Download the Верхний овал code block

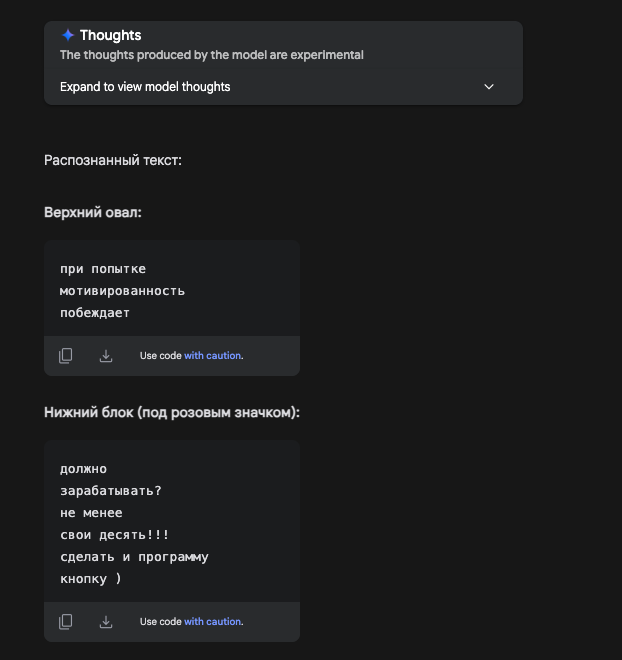tap(106, 356)
